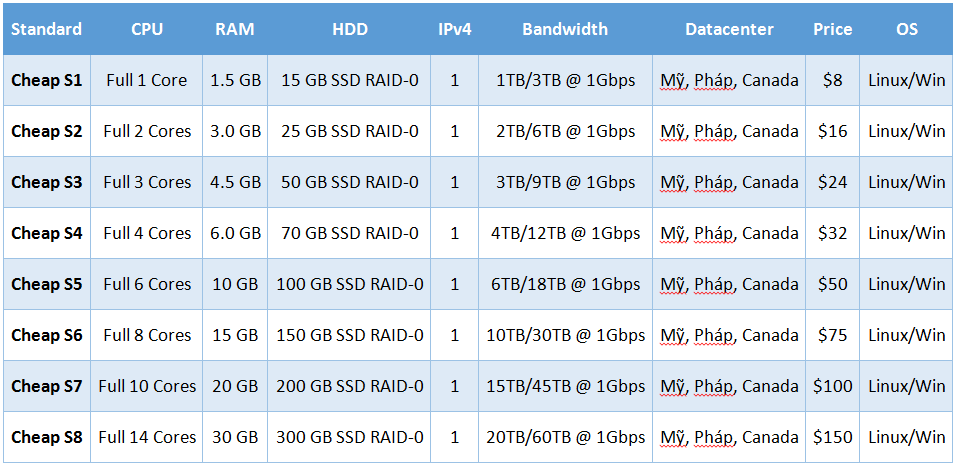Image resolution: width=957 pixels, height=467 pixels.
Task: Click the 70 GB SSD RAID-0 cell
Action: coord(349,233)
